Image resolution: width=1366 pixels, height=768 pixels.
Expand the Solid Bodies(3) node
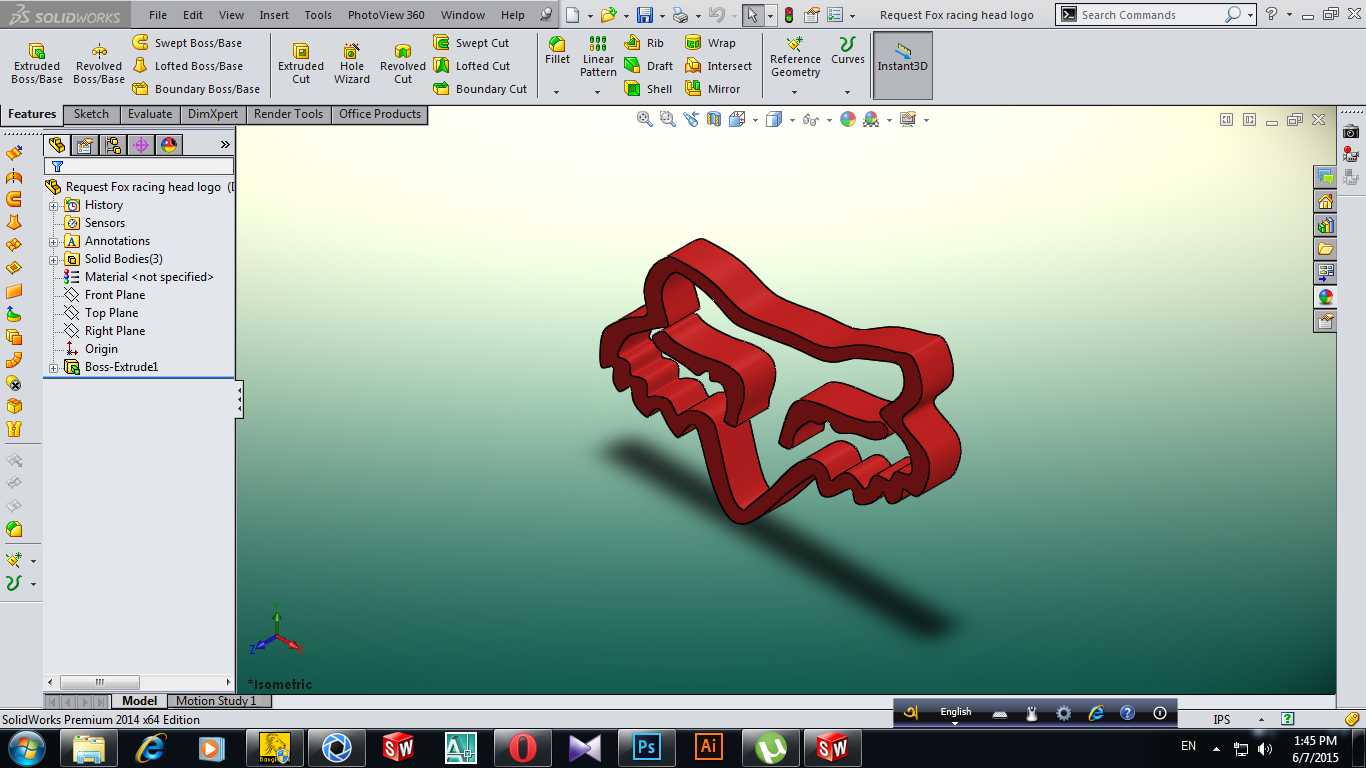click(54, 259)
